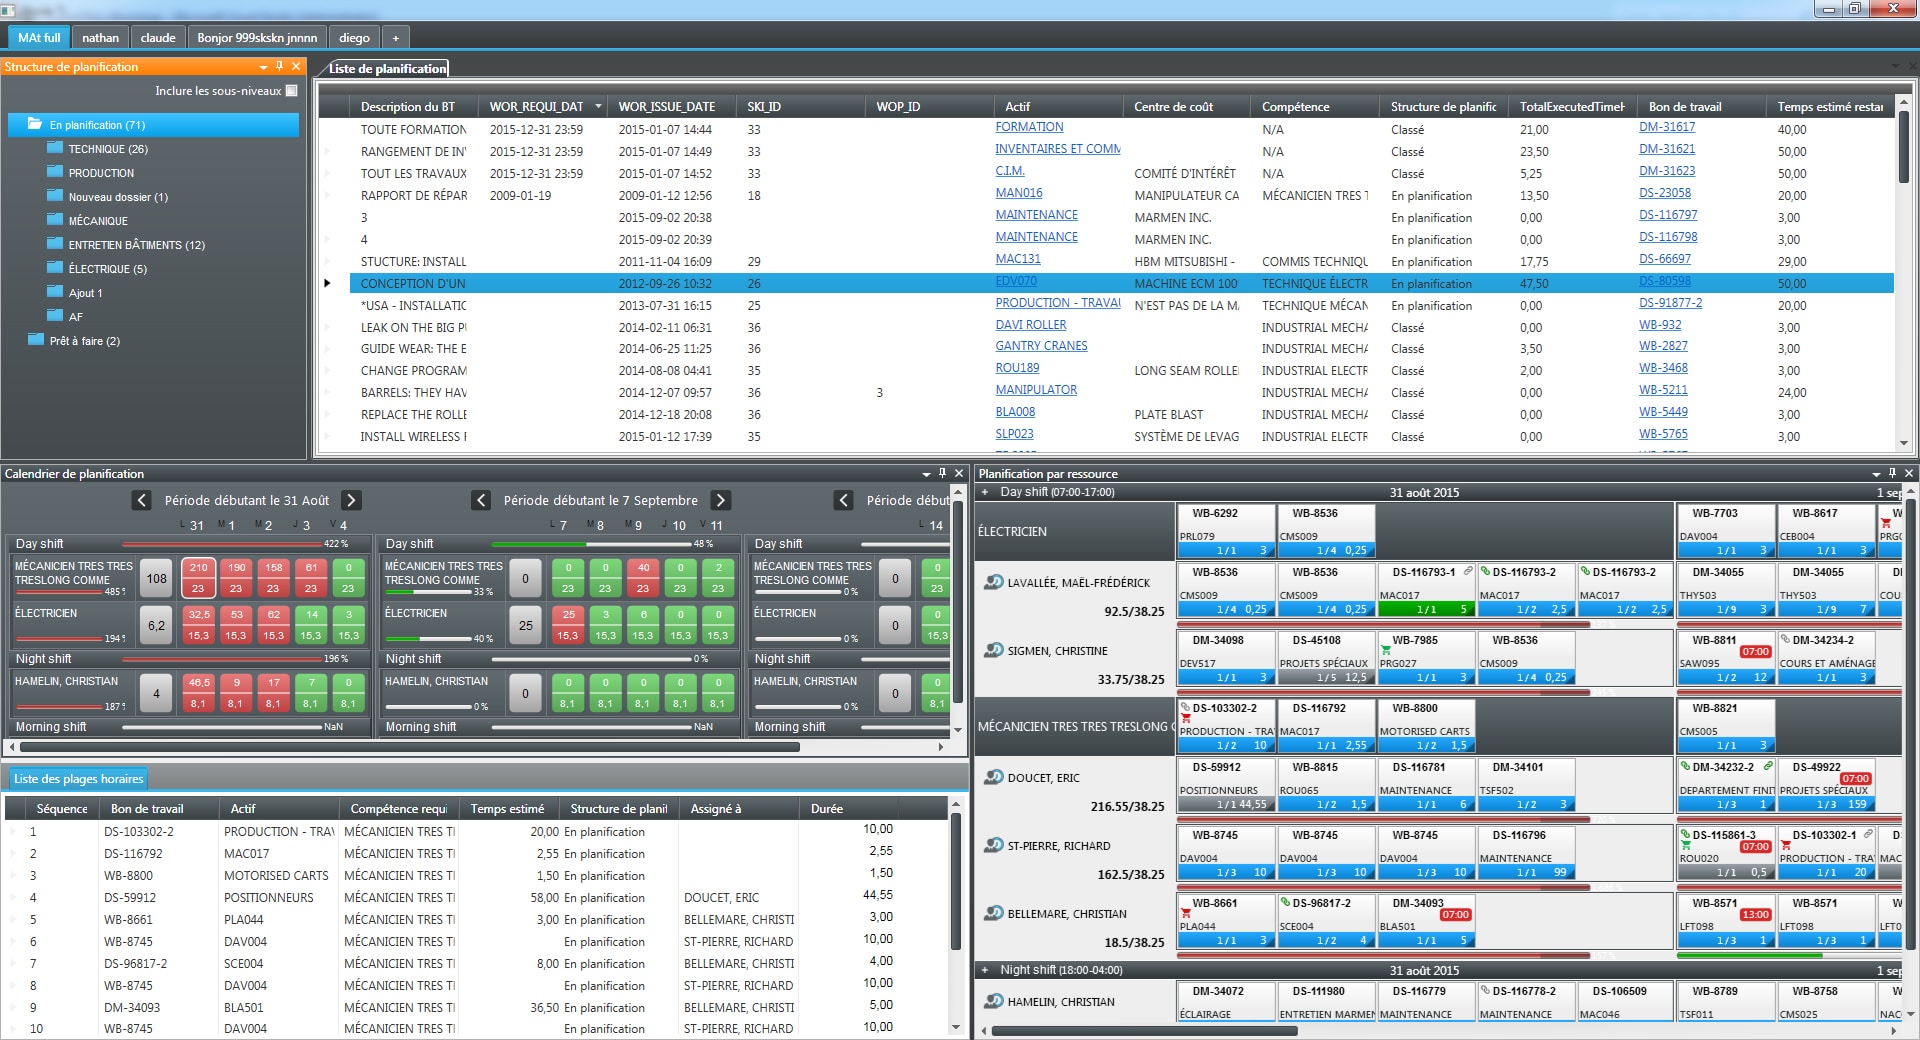Switch to the MAt full tab
The height and width of the screenshot is (1040, 1920).
pos(39,38)
